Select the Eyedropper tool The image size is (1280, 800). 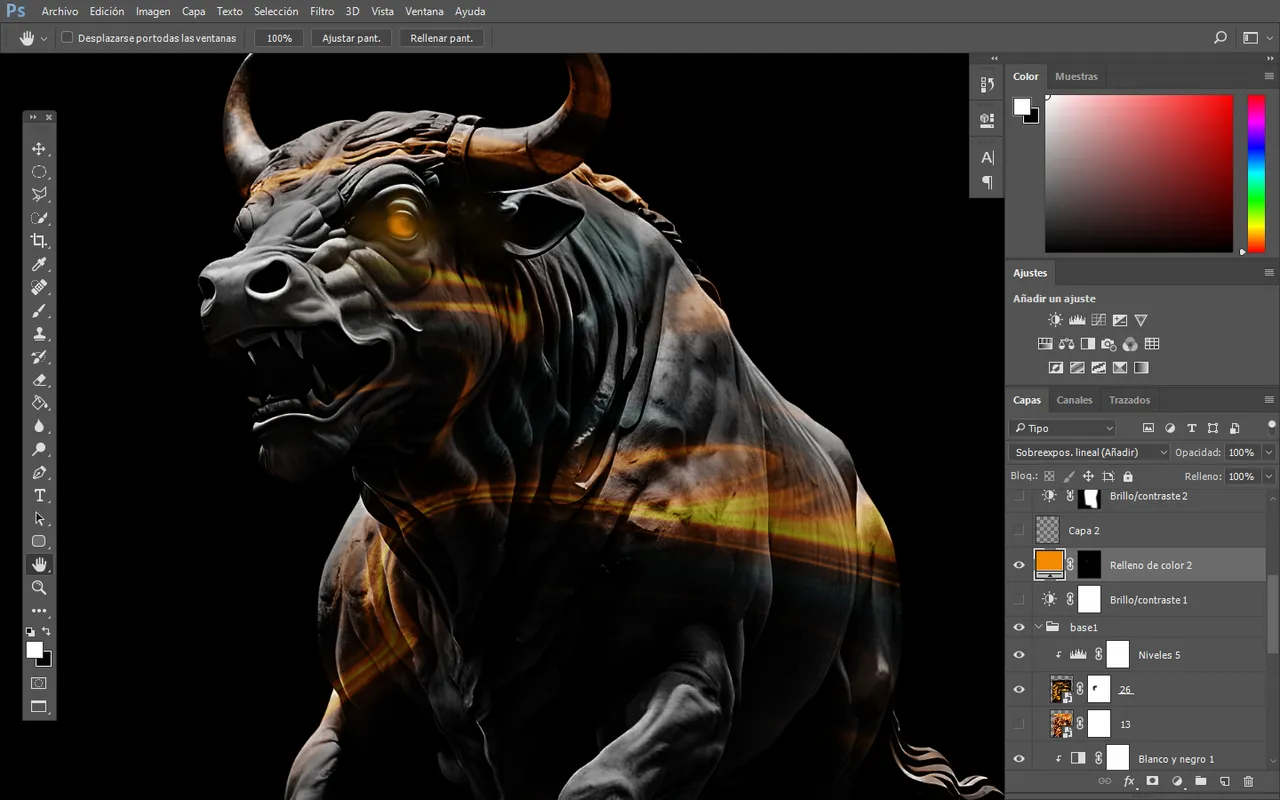pos(39,265)
